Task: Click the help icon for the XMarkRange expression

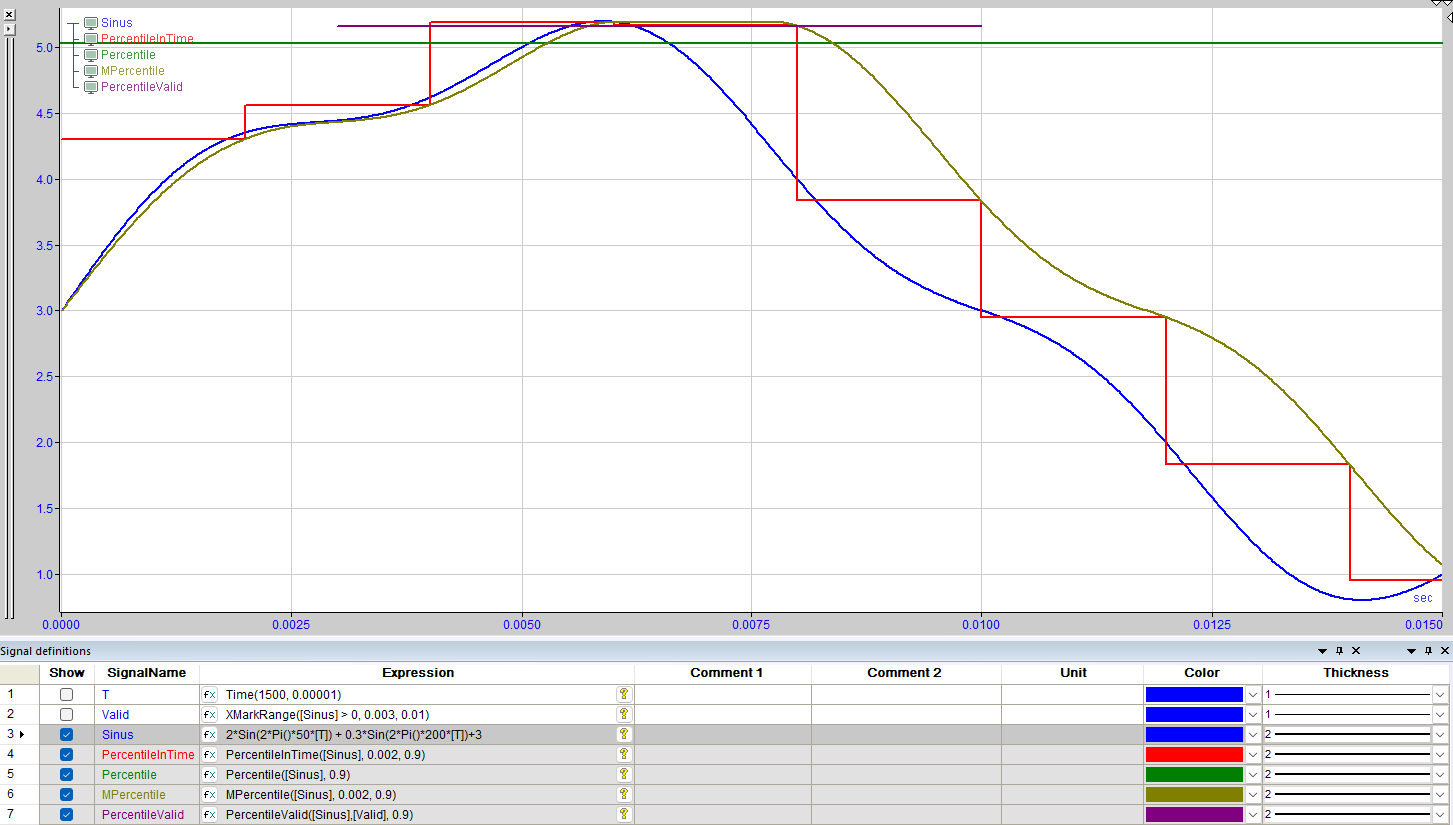Action: click(x=624, y=714)
